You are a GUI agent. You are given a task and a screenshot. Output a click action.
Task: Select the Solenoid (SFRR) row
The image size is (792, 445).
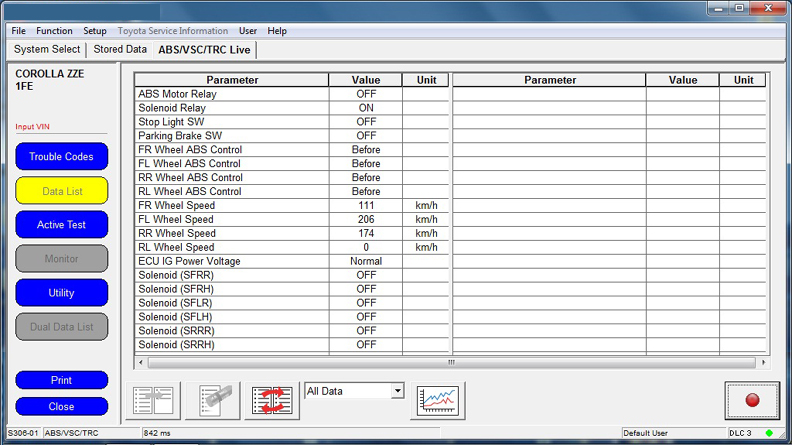292,275
